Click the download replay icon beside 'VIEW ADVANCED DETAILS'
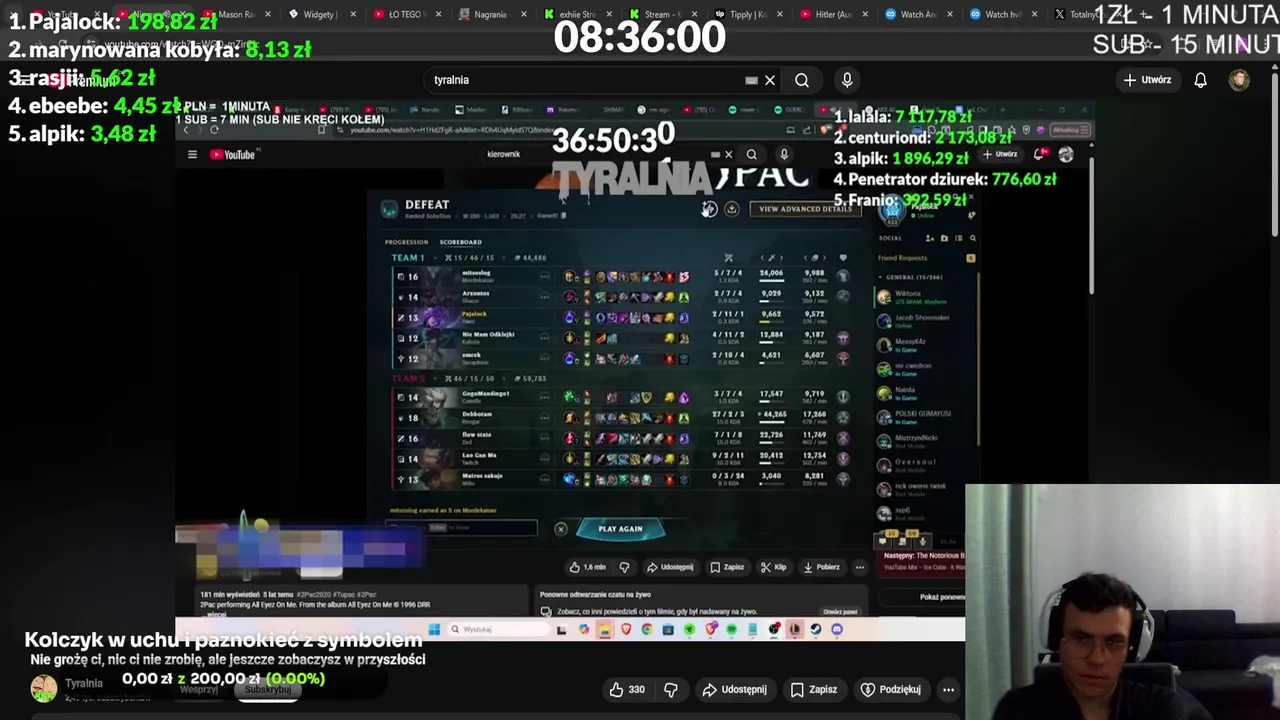 click(731, 209)
